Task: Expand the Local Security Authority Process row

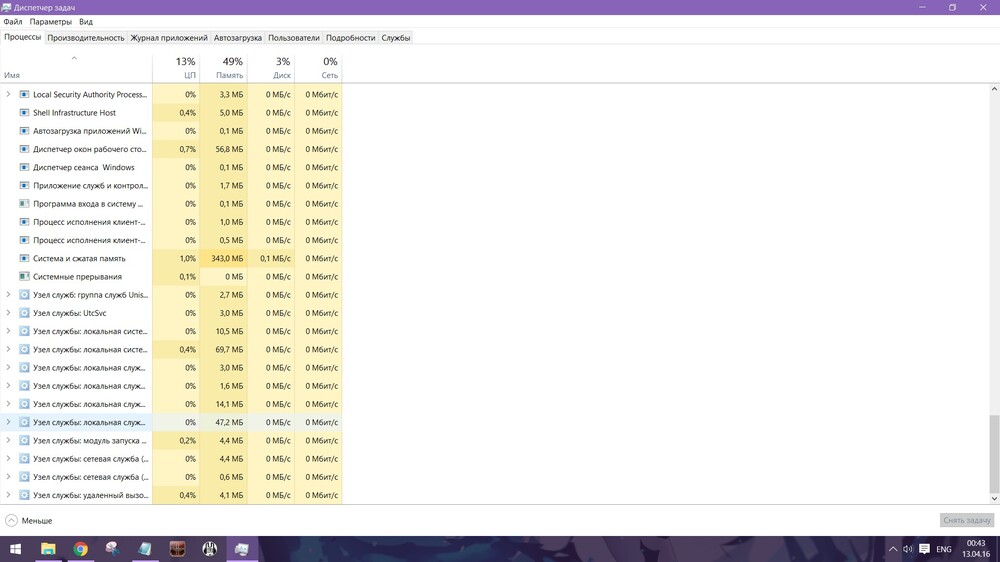Action: [x=8, y=94]
